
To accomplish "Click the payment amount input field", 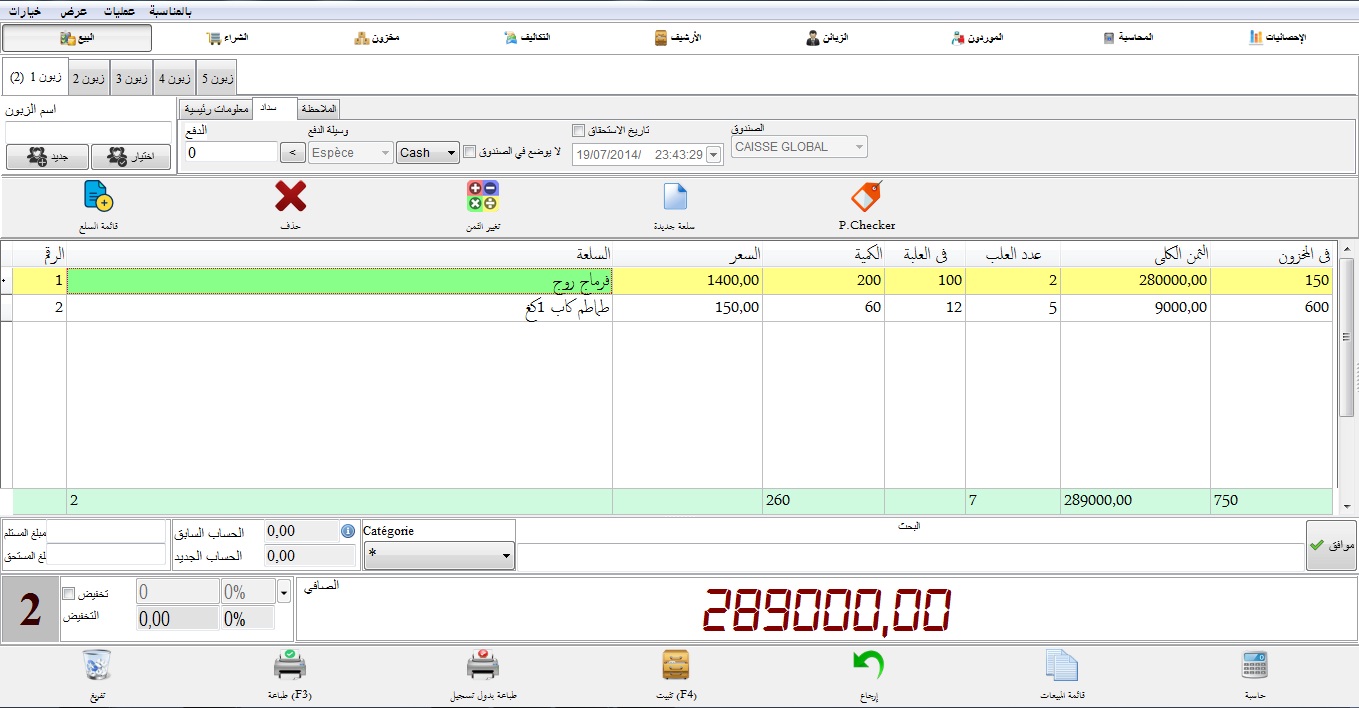I will [x=231, y=153].
